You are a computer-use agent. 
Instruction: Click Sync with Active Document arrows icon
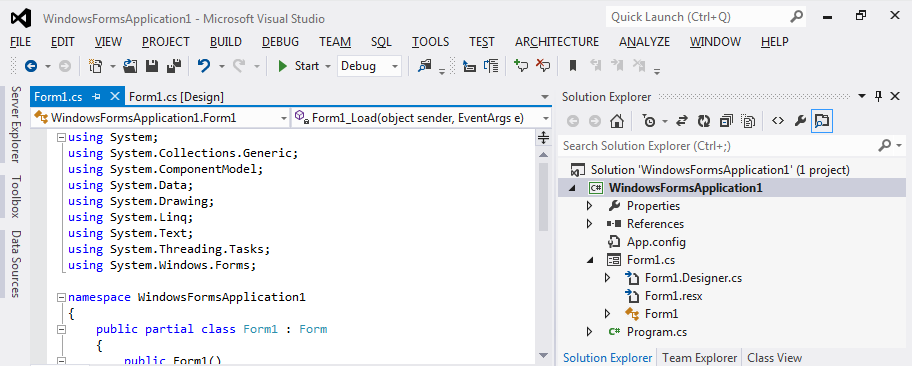pyautogui.click(x=682, y=121)
